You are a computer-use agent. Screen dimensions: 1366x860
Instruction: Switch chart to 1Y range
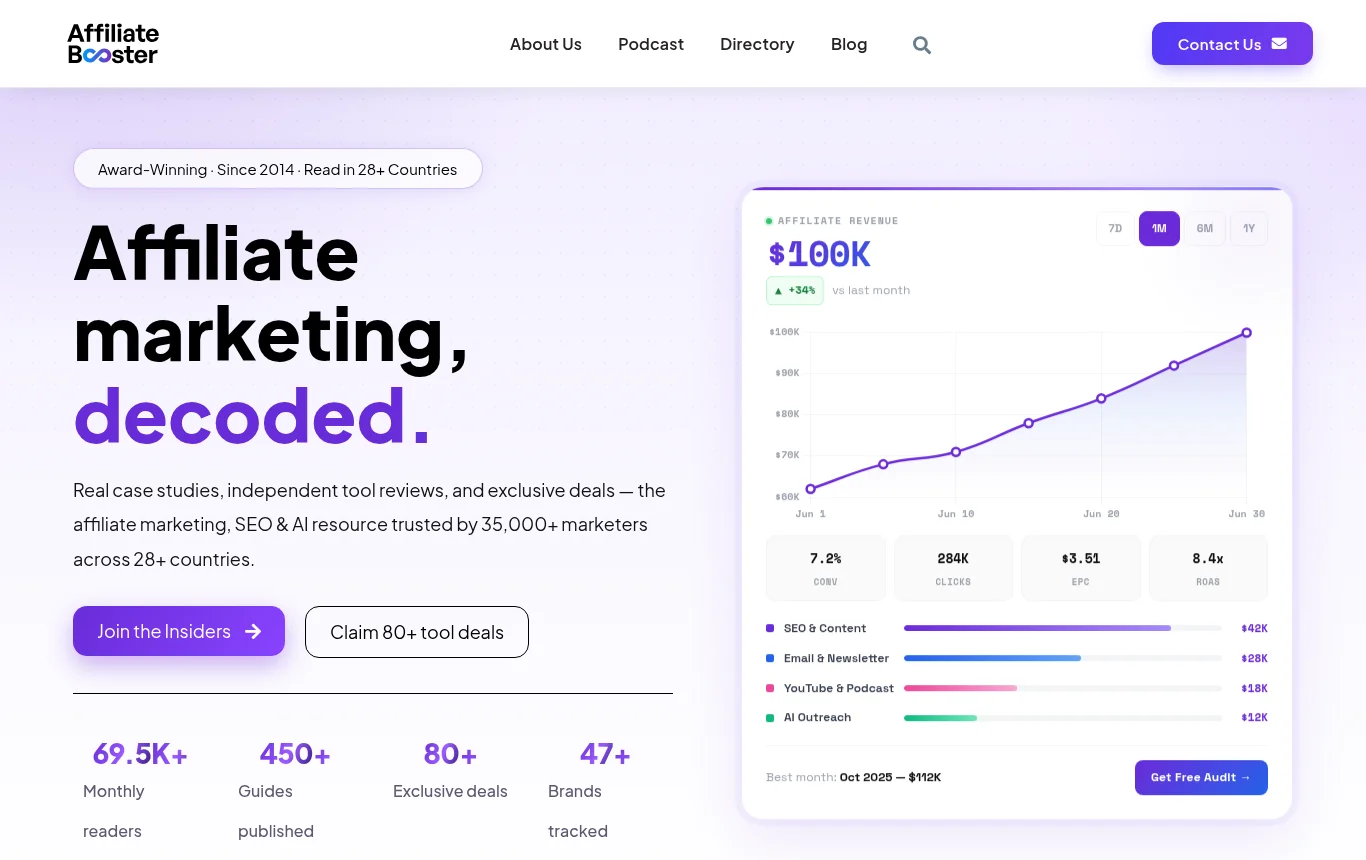tap(1249, 228)
